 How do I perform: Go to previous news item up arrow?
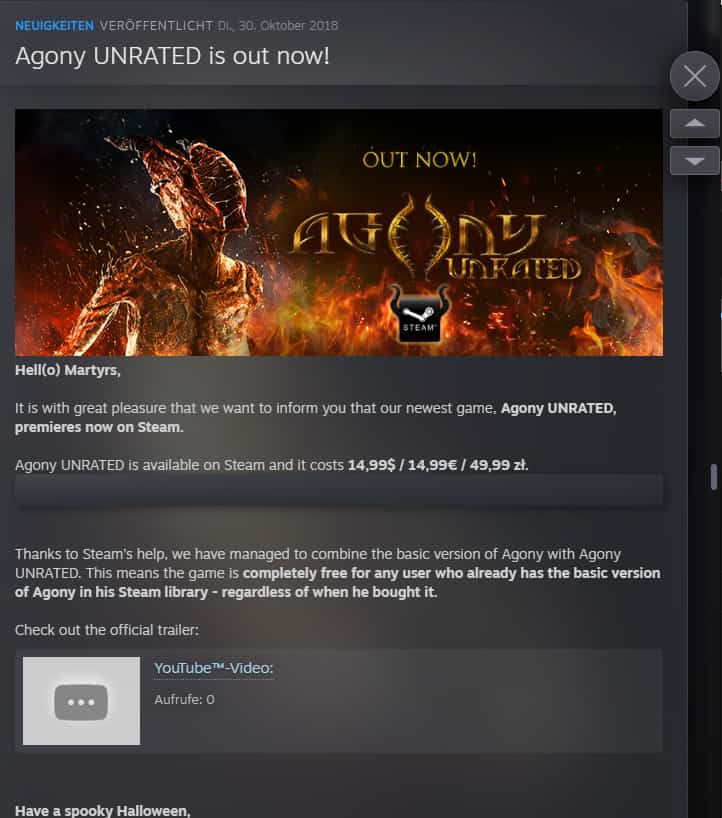[x=694, y=123]
